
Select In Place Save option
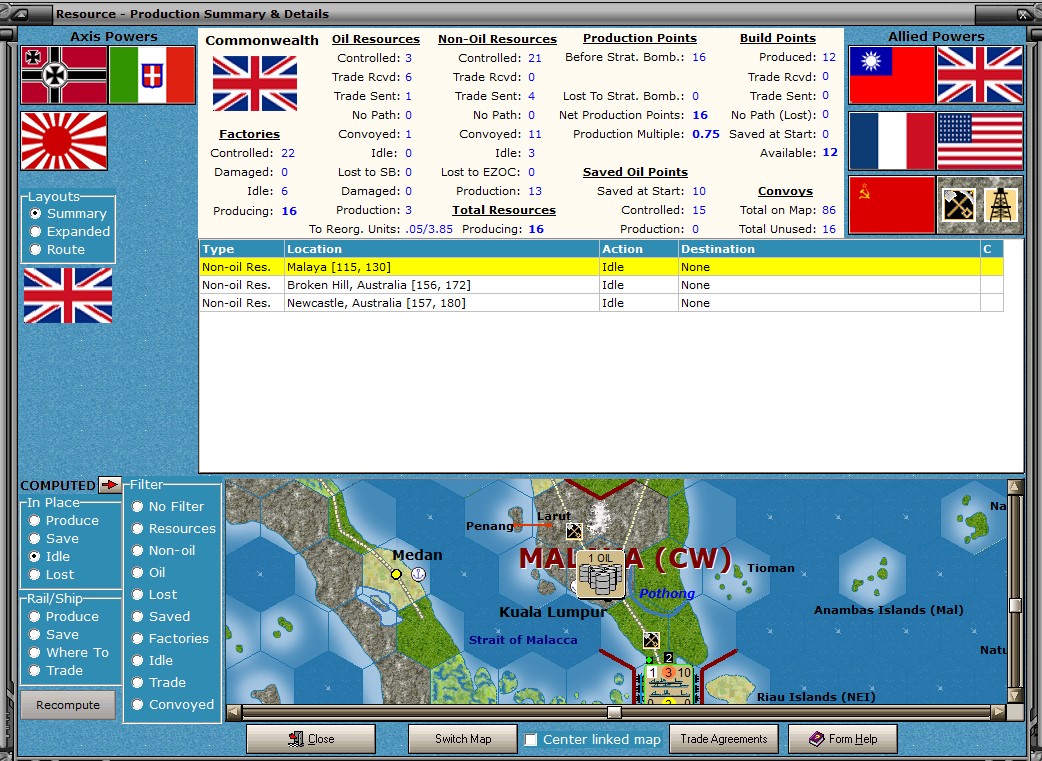click(x=54, y=538)
